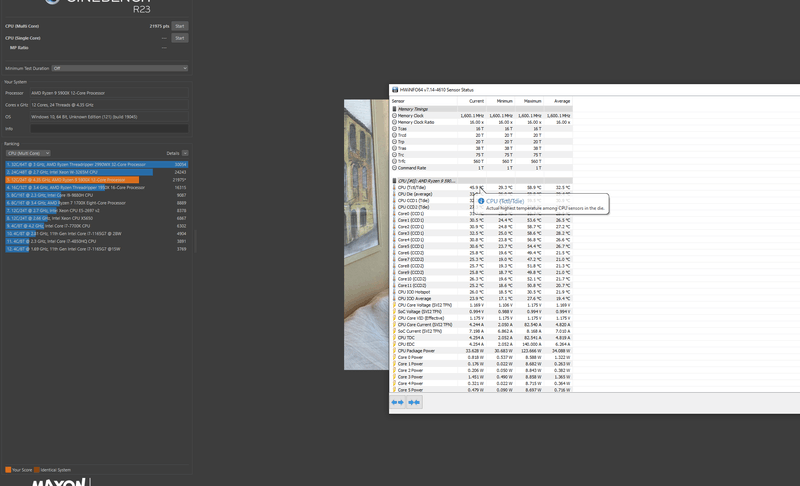The width and height of the screenshot is (800, 486).
Task: Select ranking entry Intel Core i7-7700K CPU
Action: tap(96, 225)
